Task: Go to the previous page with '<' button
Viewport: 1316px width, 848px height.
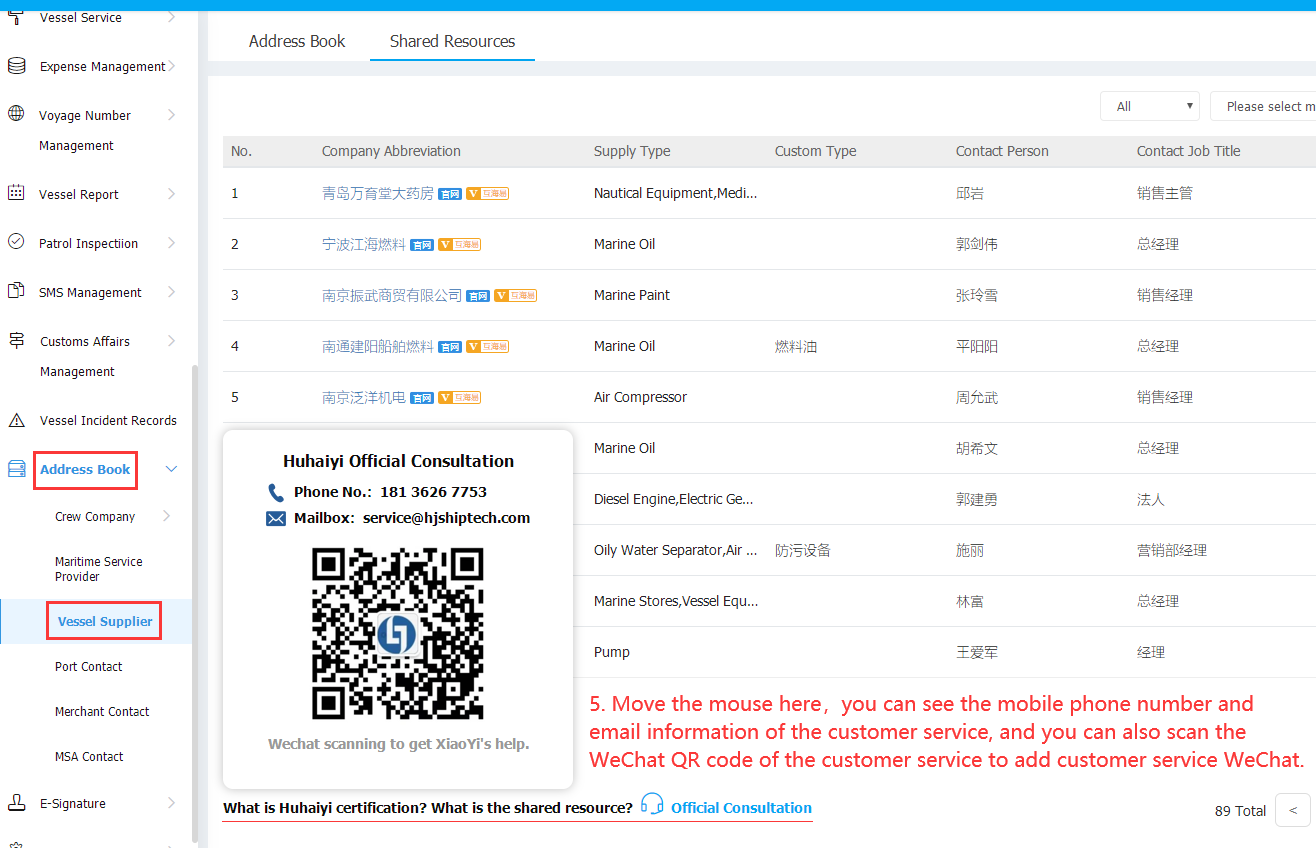Action: [1293, 810]
